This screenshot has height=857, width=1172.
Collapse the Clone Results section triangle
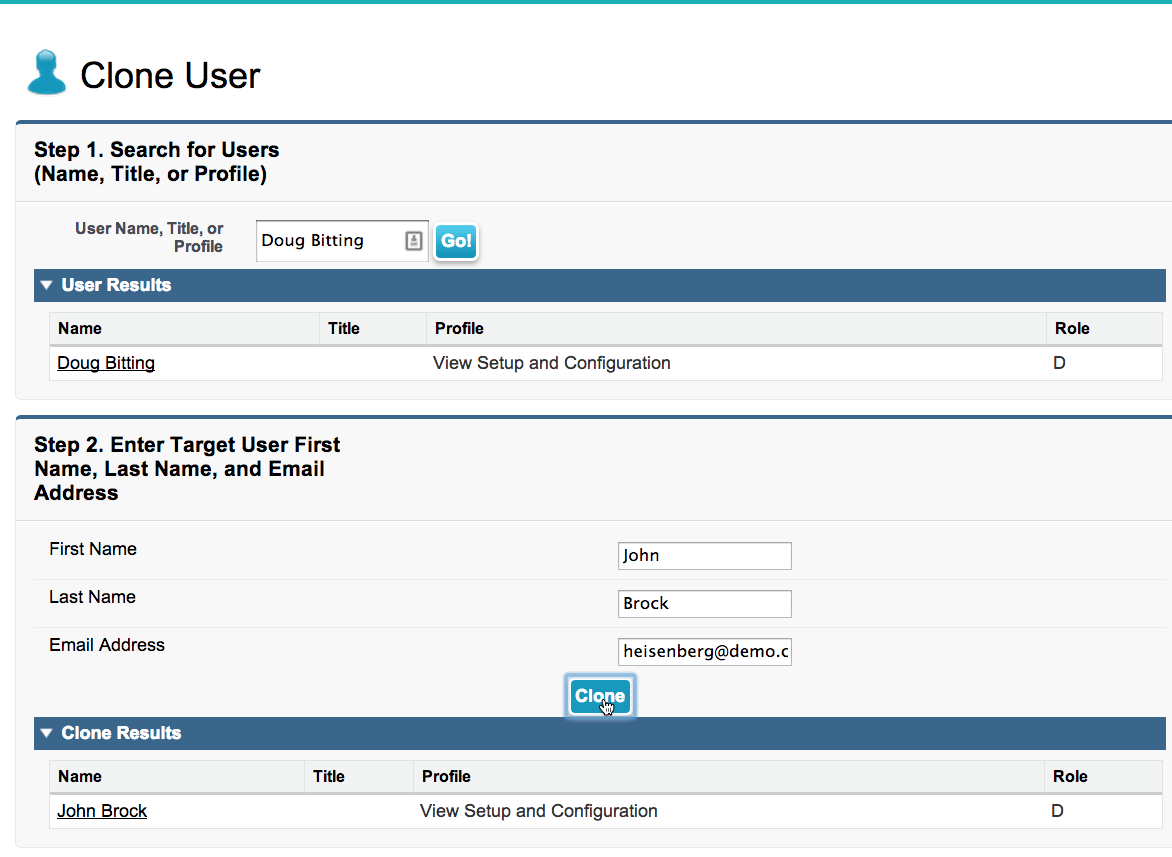click(46, 733)
